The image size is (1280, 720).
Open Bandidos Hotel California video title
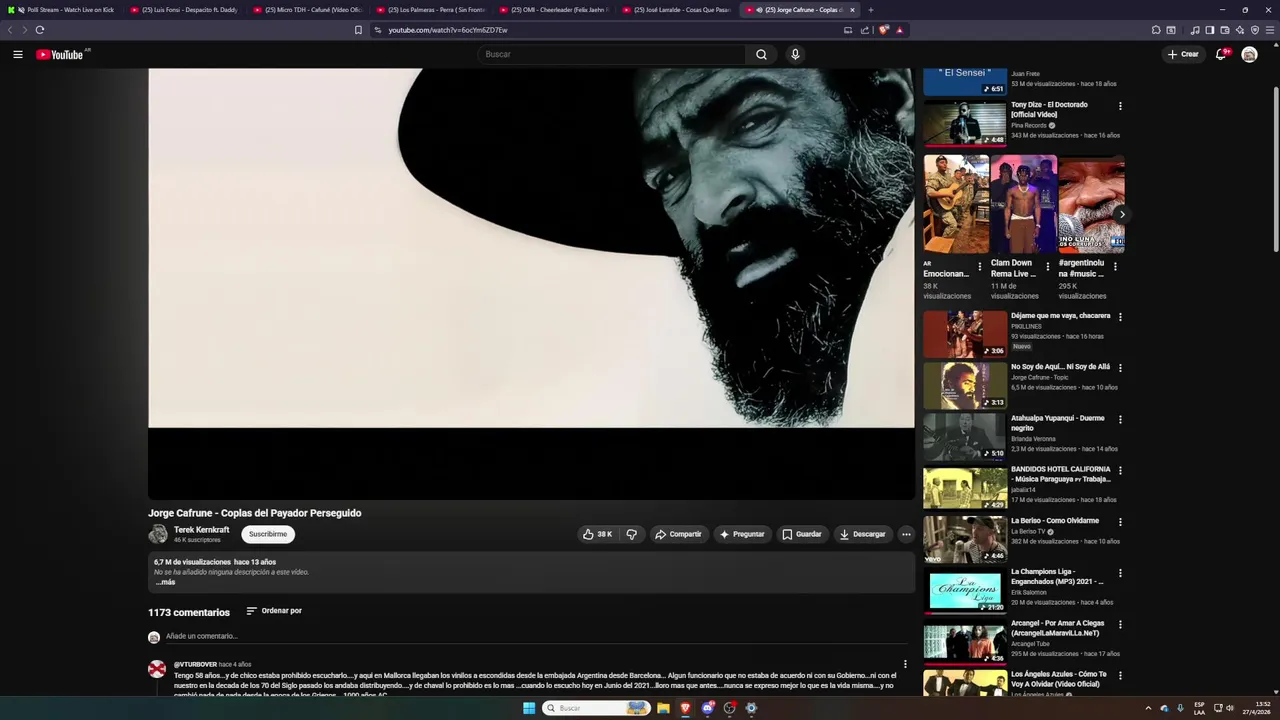click(x=1060, y=474)
